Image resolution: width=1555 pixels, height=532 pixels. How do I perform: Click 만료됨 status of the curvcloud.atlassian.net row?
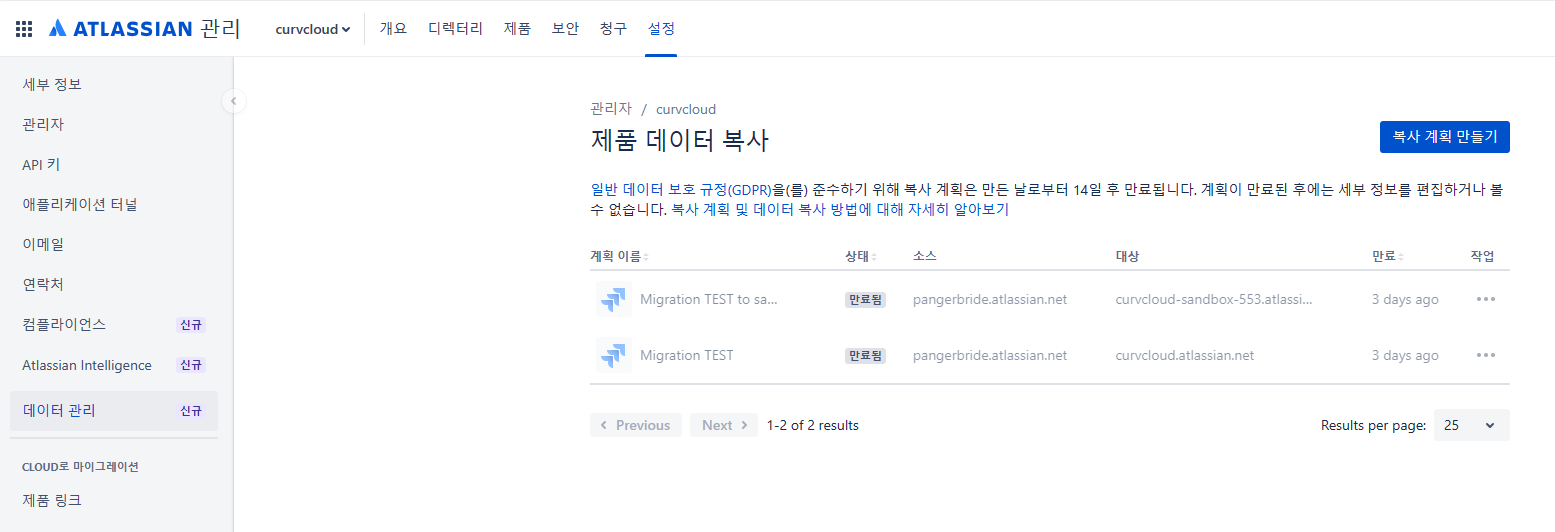coord(865,355)
